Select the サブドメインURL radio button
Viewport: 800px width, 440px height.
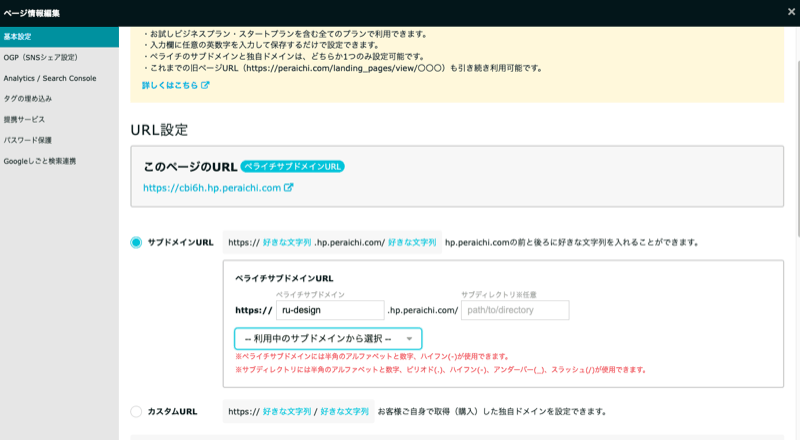click(136, 242)
